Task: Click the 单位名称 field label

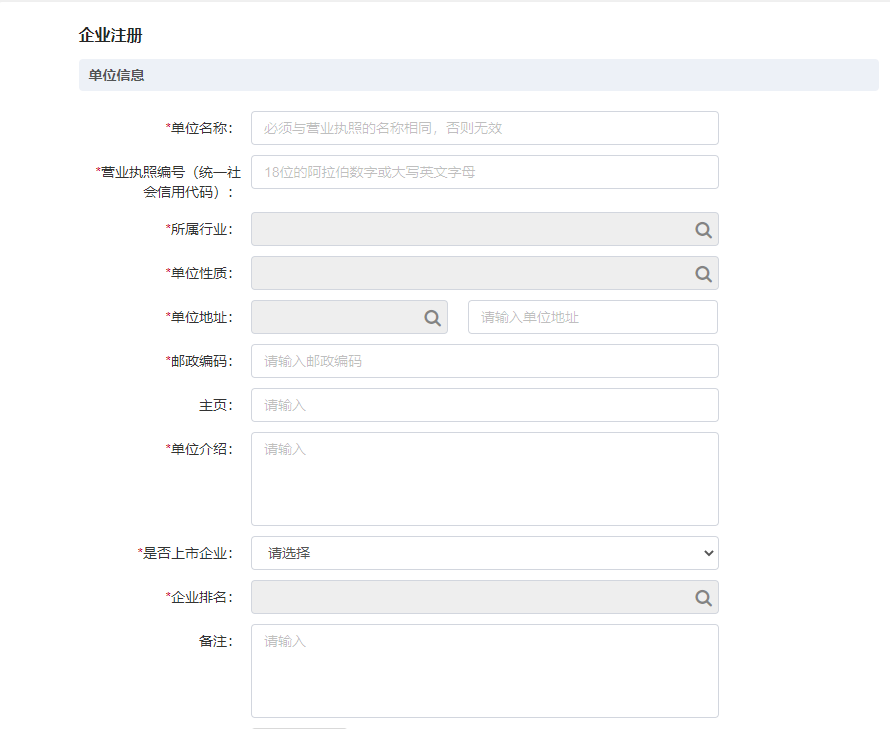Action: pyautogui.click(x=200, y=128)
